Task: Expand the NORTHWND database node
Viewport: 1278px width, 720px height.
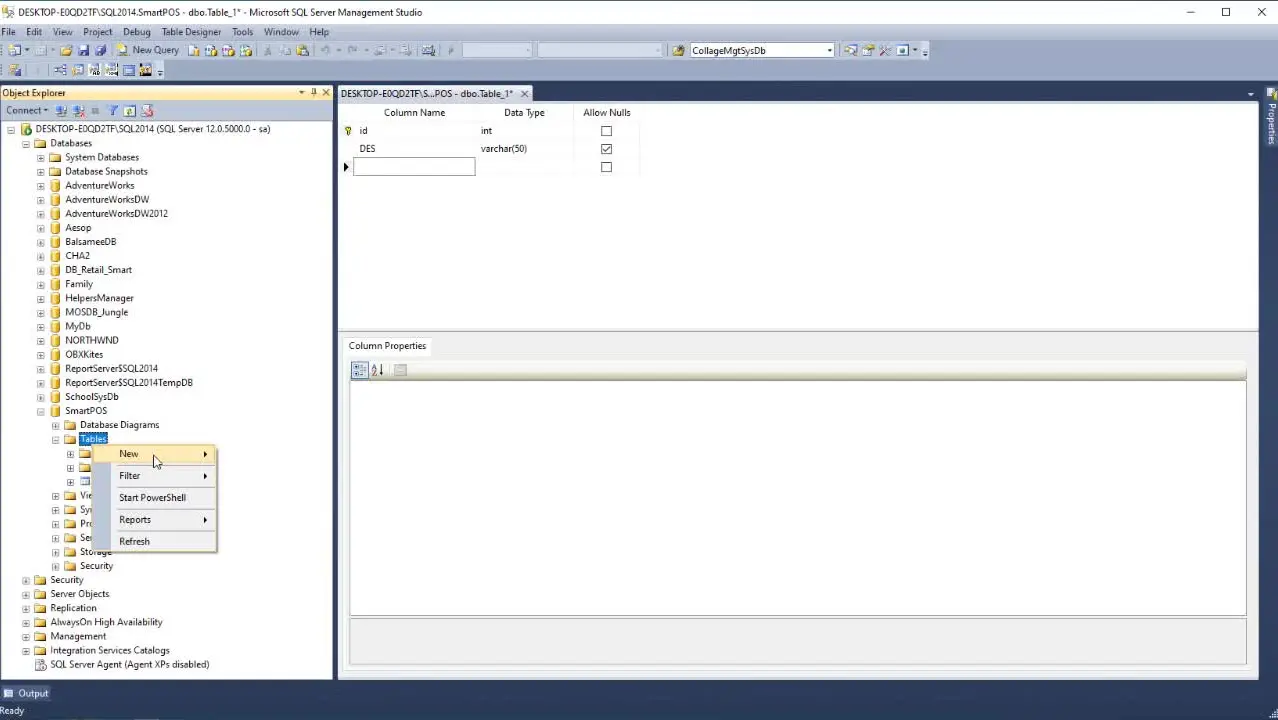Action: coord(41,341)
